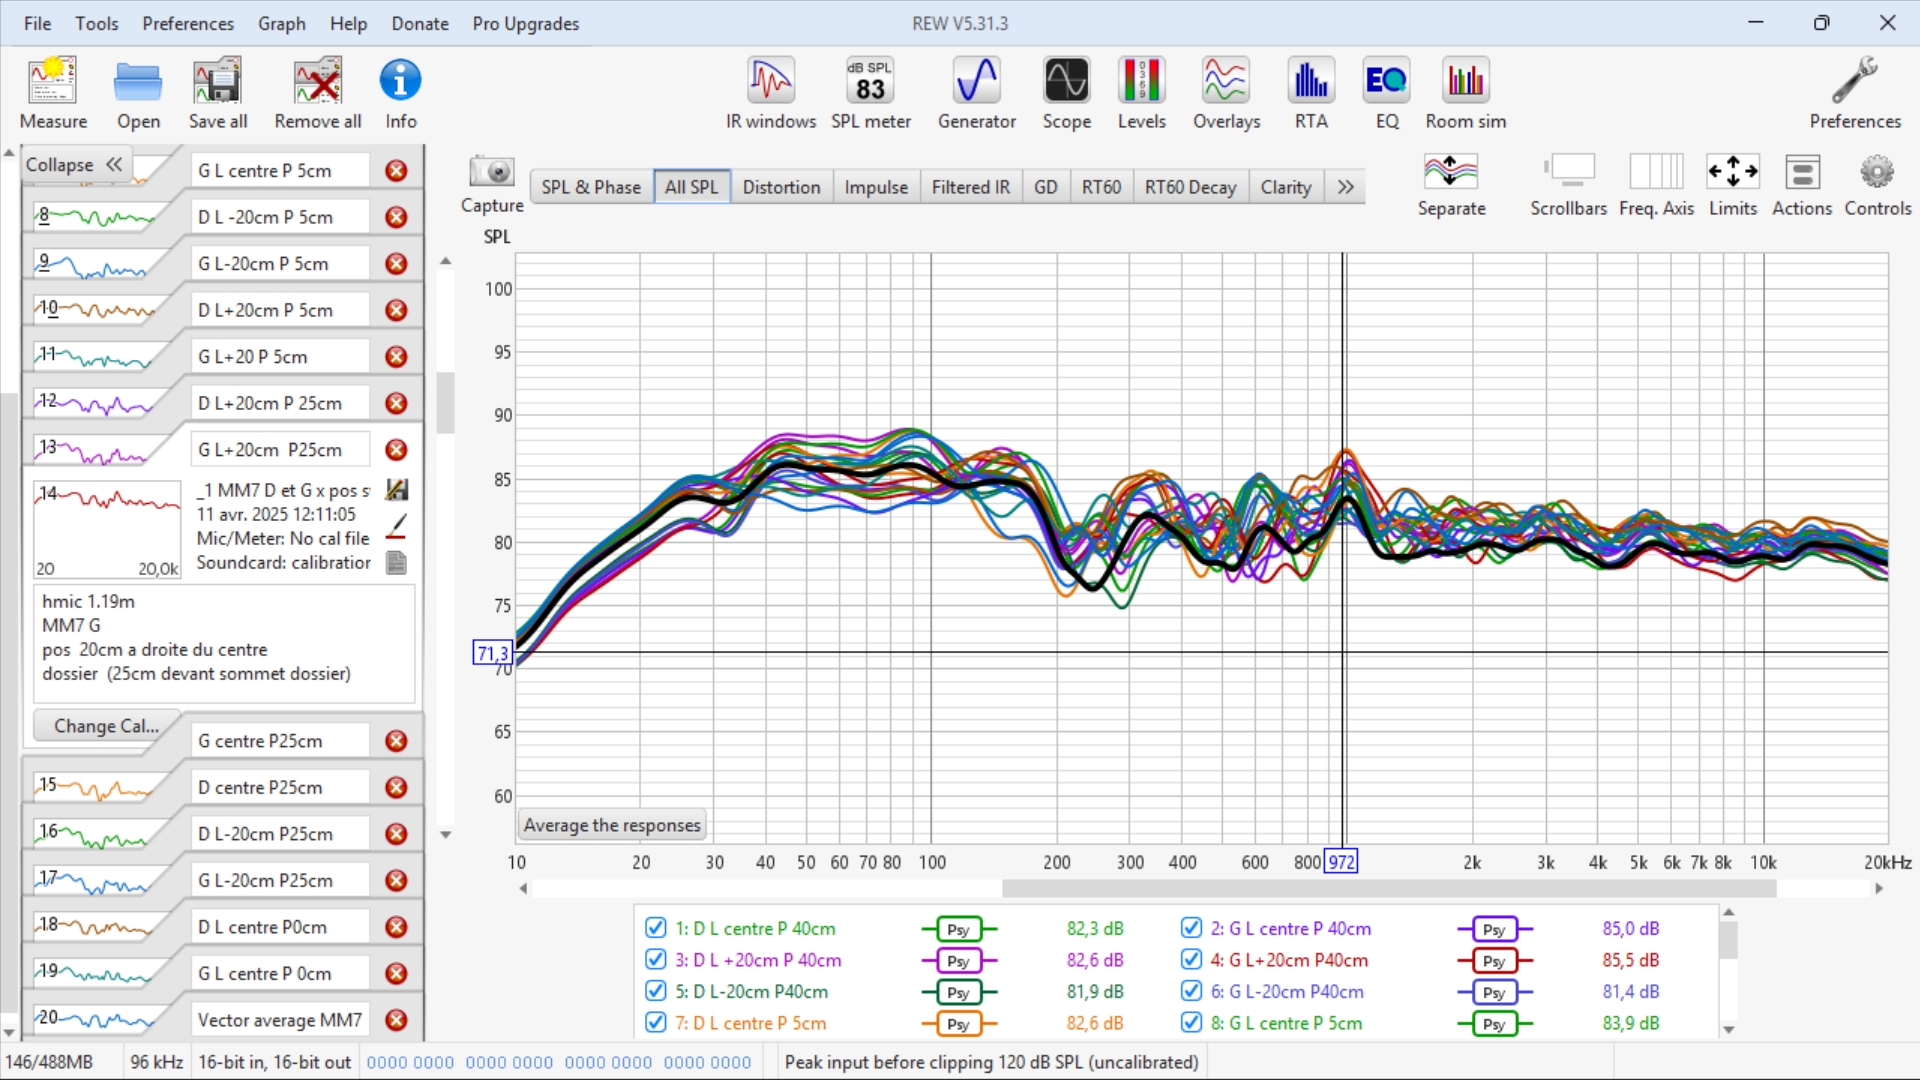This screenshot has width=1920, height=1080.
Task: Open Preferences with the wrench icon
Action: 1855,93
